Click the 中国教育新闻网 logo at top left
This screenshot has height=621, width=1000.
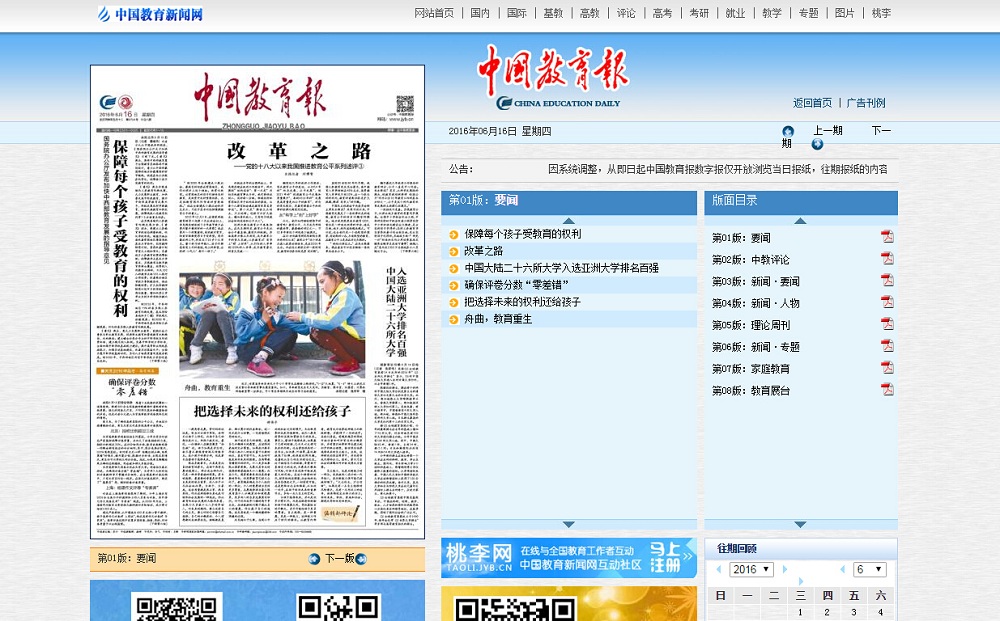(x=151, y=14)
